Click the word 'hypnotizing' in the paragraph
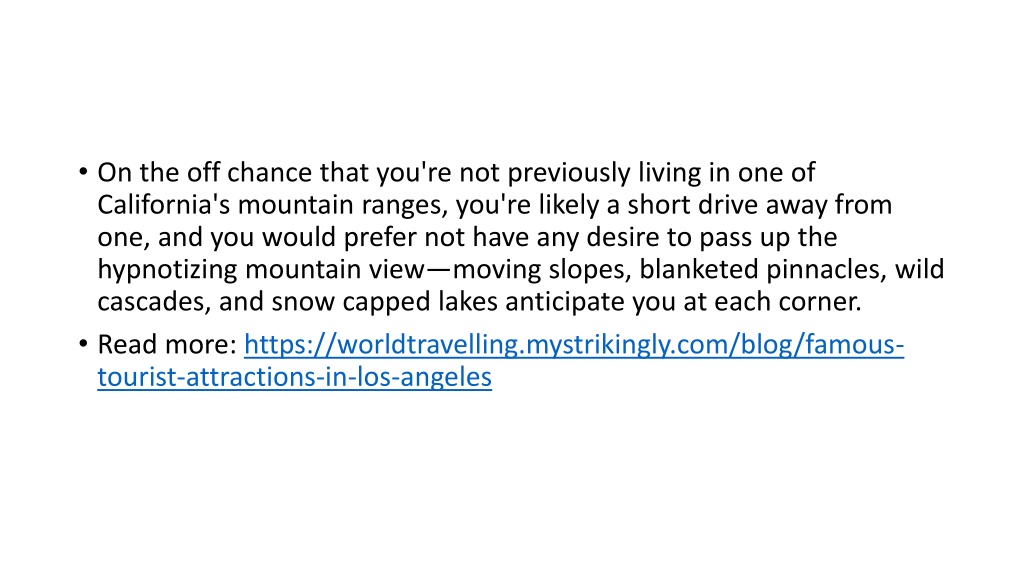 pos(167,270)
